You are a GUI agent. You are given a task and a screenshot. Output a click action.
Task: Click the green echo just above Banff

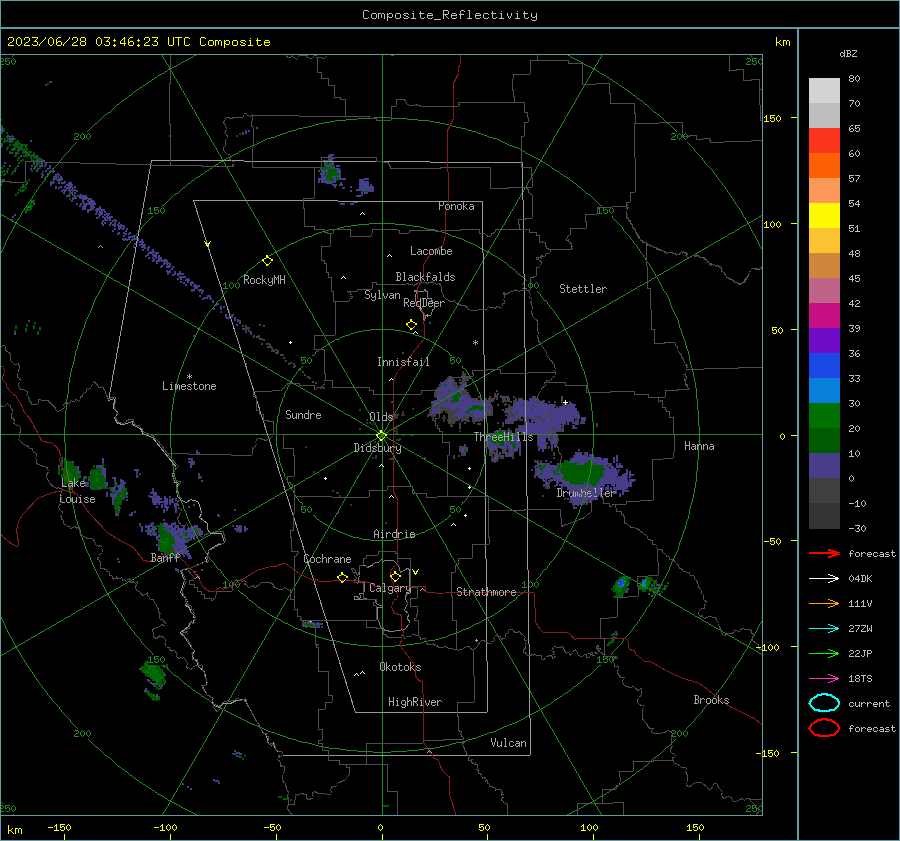[167, 539]
